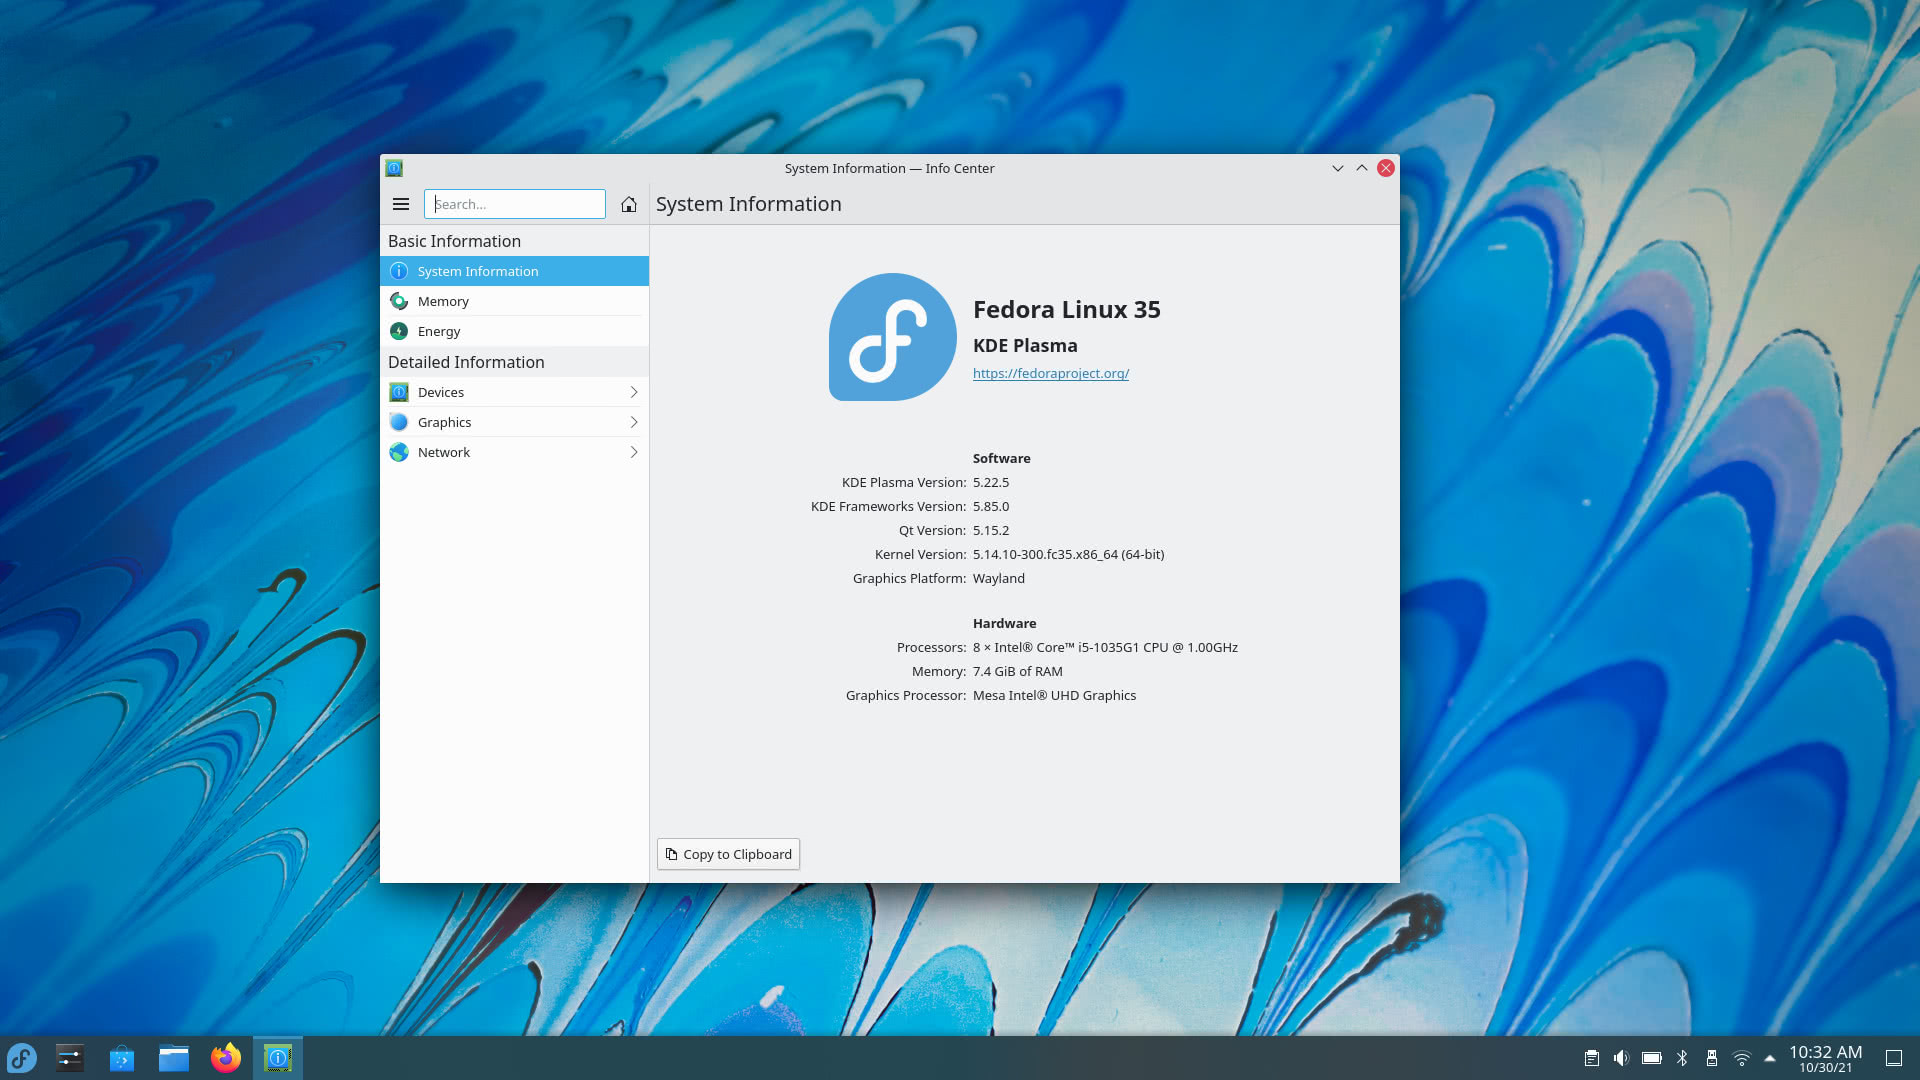Expand the Network section chevron
Viewport: 1920px width, 1080px height.
pyautogui.click(x=634, y=452)
